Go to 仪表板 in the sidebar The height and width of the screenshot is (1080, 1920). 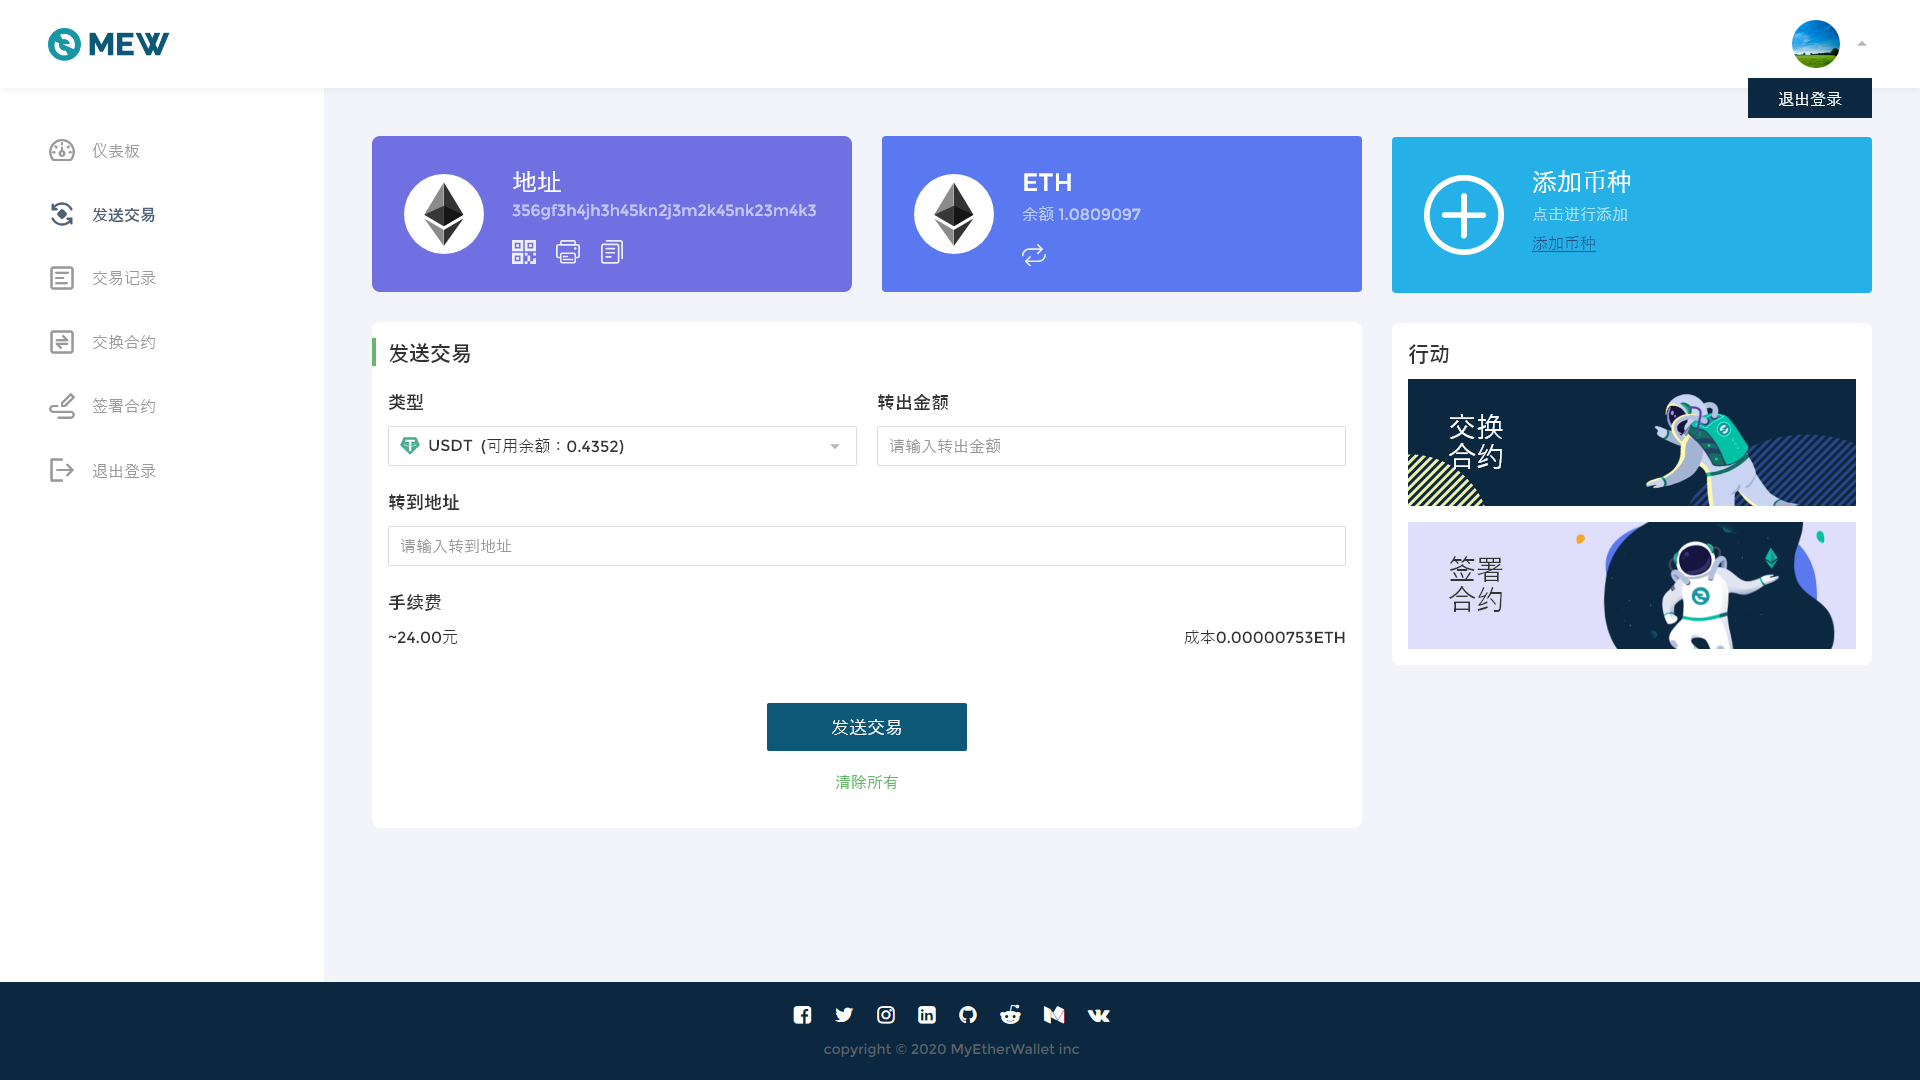(115, 151)
